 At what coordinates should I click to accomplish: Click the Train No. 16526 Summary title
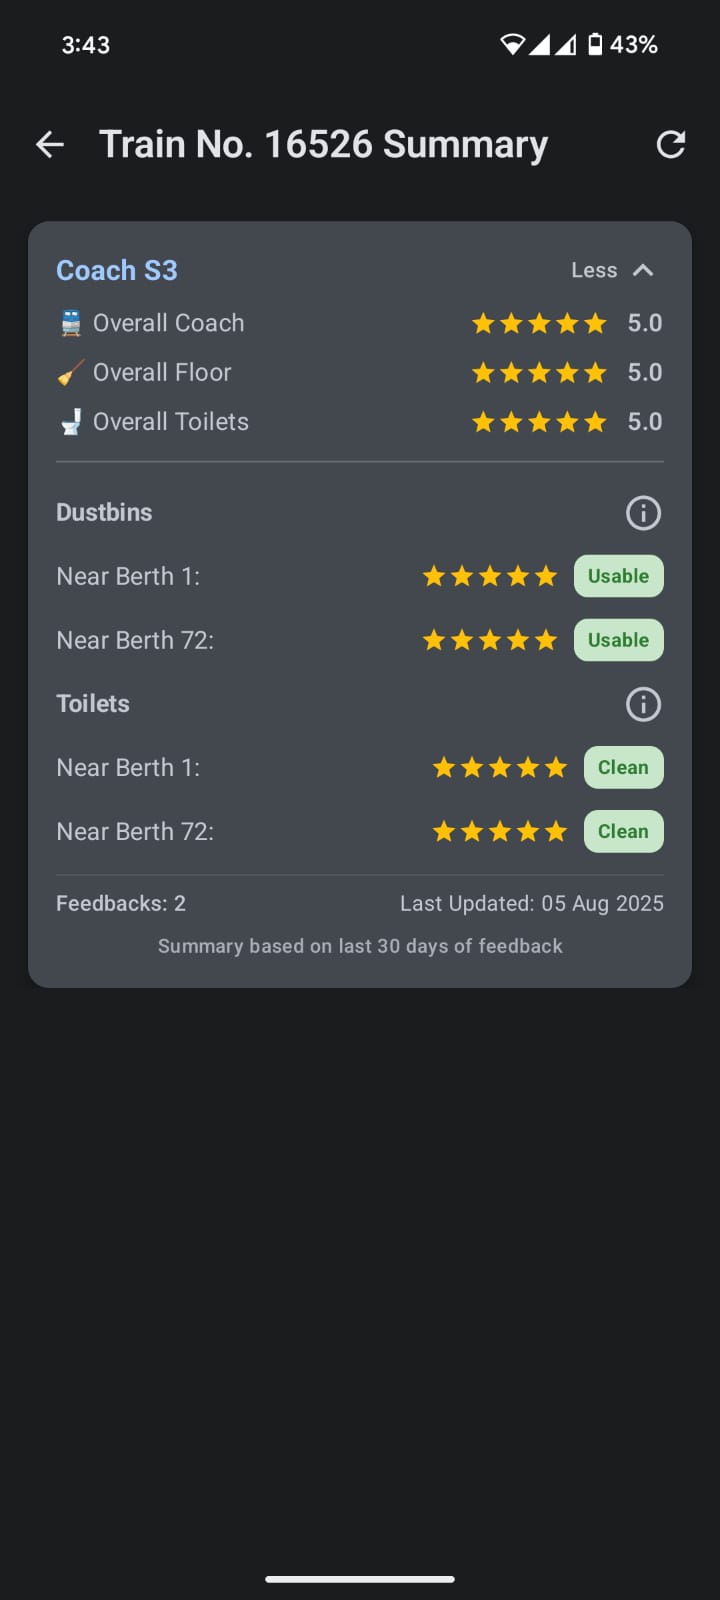pos(322,144)
